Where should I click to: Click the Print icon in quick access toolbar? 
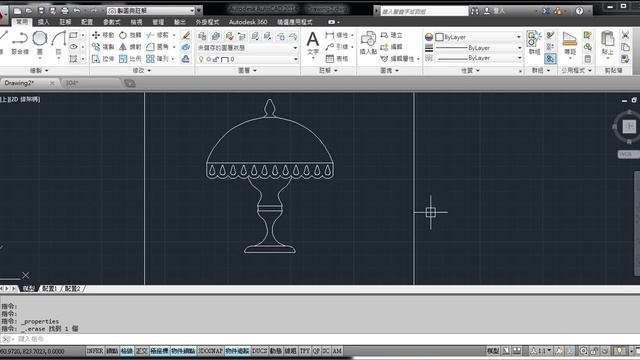(x=64, y=11)
